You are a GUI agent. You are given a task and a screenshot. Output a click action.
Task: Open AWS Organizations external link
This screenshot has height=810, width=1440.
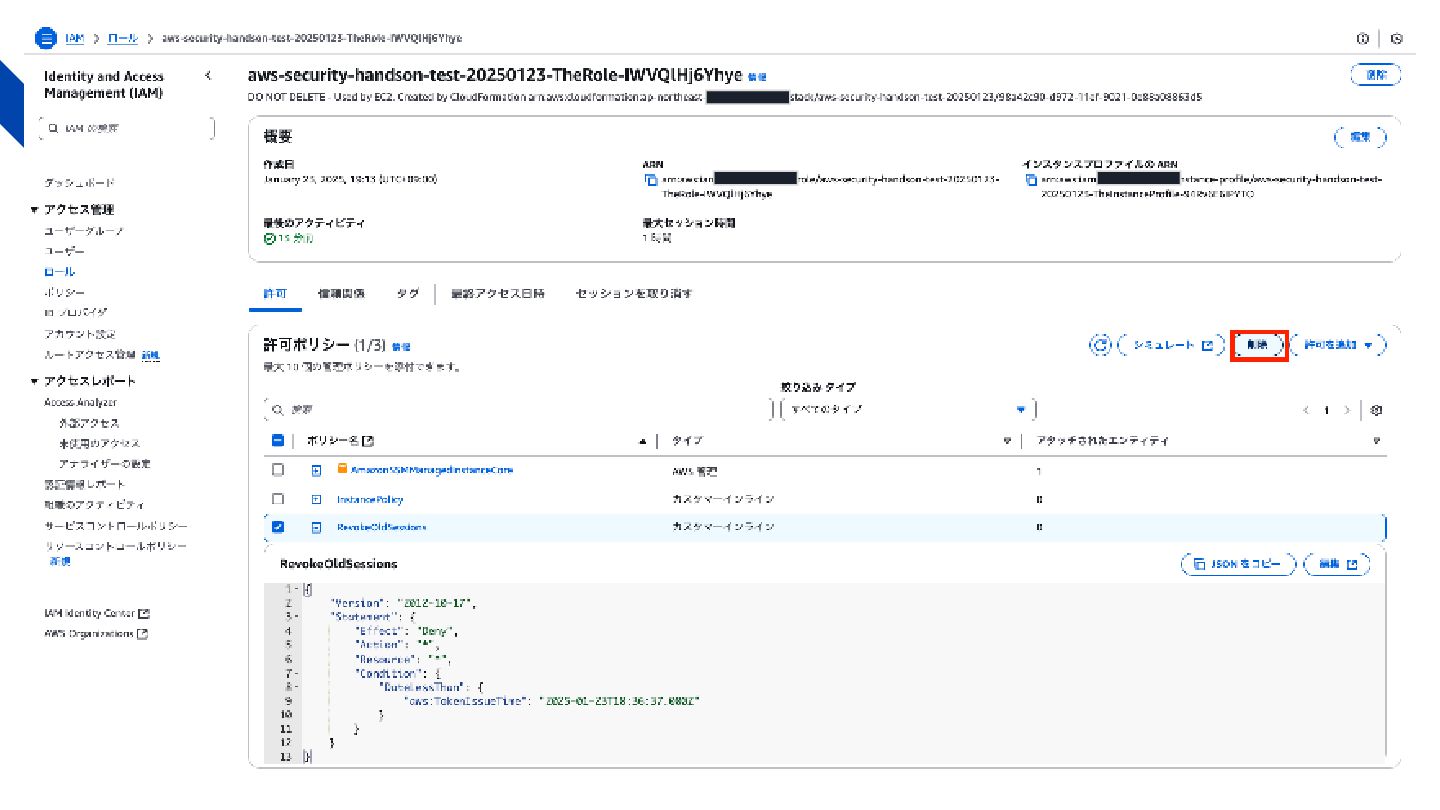pos(96,634)
